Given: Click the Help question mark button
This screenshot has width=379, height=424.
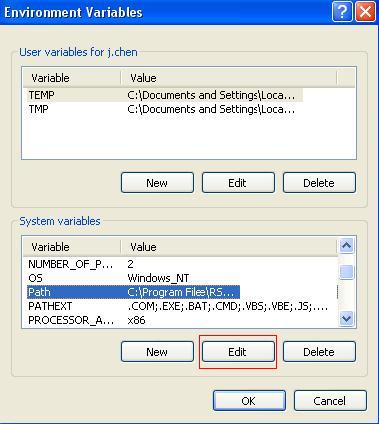Looking at the screenshot, I should 342,12.
